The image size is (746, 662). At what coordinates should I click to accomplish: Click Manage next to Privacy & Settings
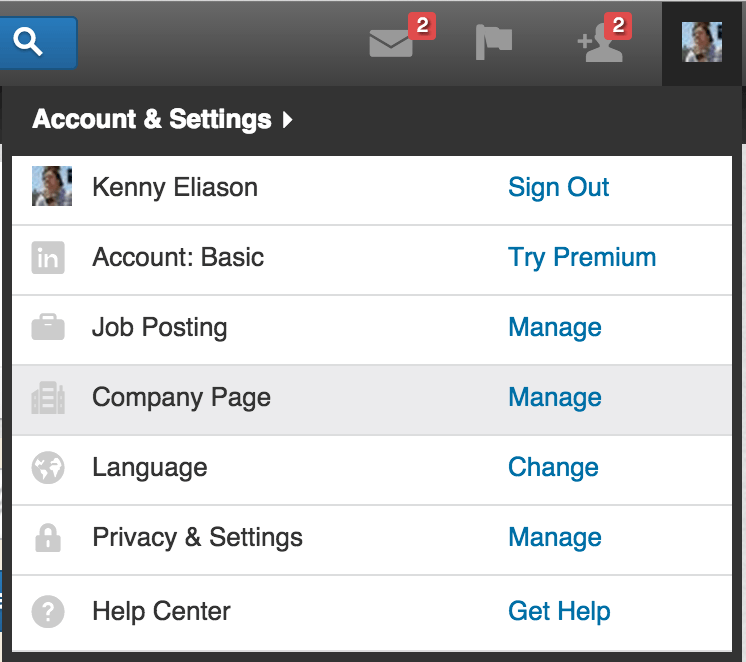pos(555,538)
